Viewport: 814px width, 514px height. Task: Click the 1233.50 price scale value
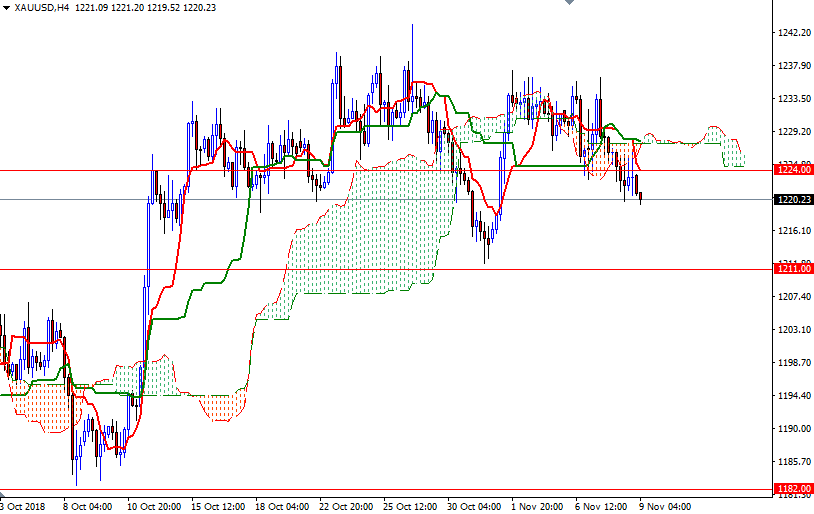pyautogui.click(x=794, y=99)
